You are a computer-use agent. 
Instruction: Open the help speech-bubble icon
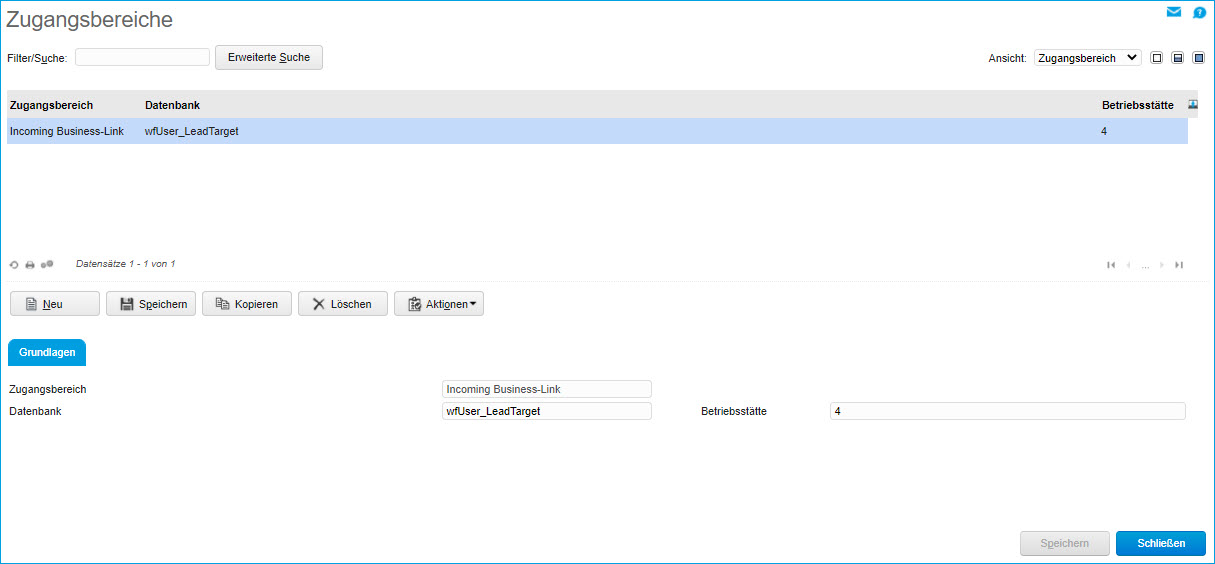pyautogui.click(x=1199, y=13)
